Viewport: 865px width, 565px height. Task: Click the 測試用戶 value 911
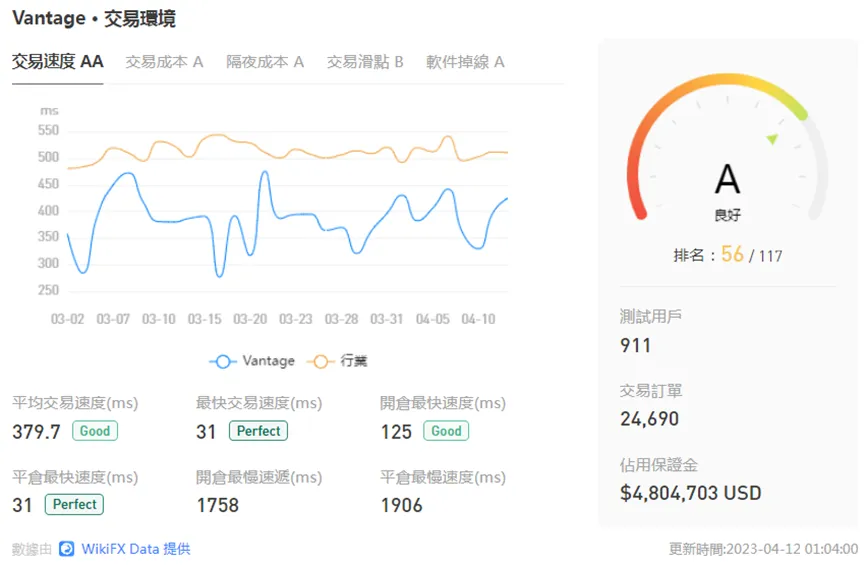pyautogui.click(x=636, y=346)
